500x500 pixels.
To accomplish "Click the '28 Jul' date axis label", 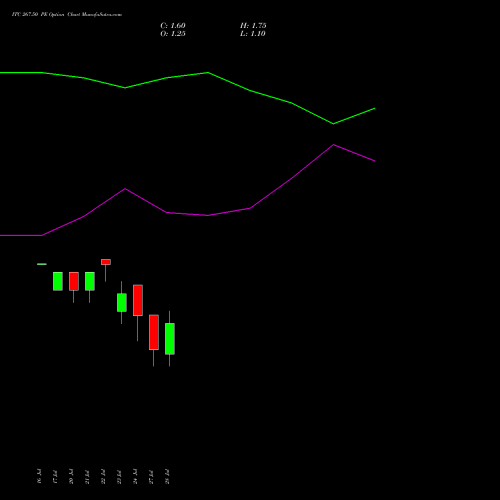I will pyautogui.click(x=167, y=476).
